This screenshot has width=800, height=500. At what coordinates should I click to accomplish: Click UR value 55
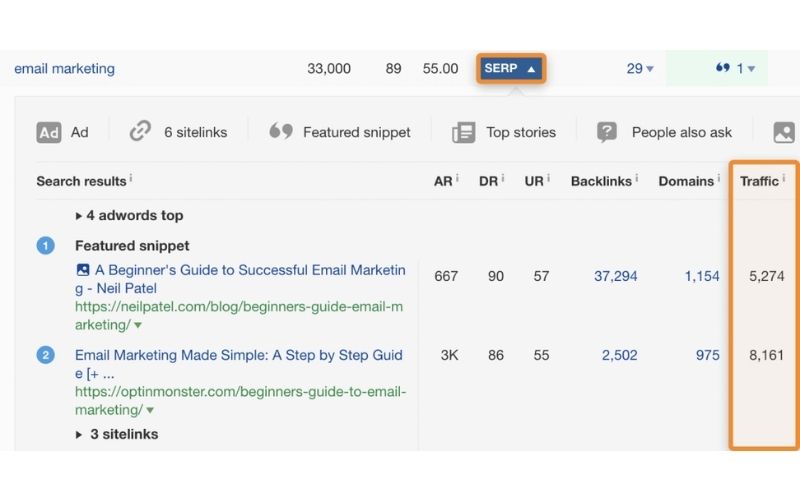pos(541,355)
